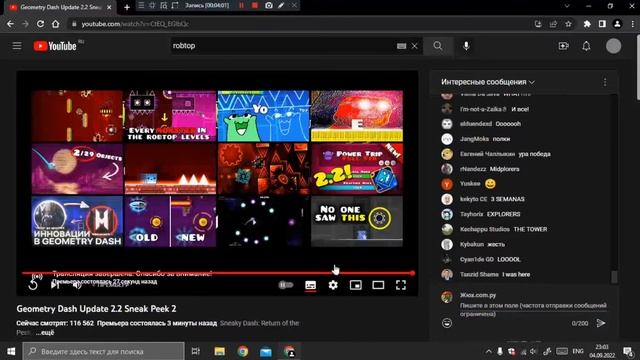Toggle subtitles in the player
The width and height of the screenshot is (640, 360).
tap(311, 285)
